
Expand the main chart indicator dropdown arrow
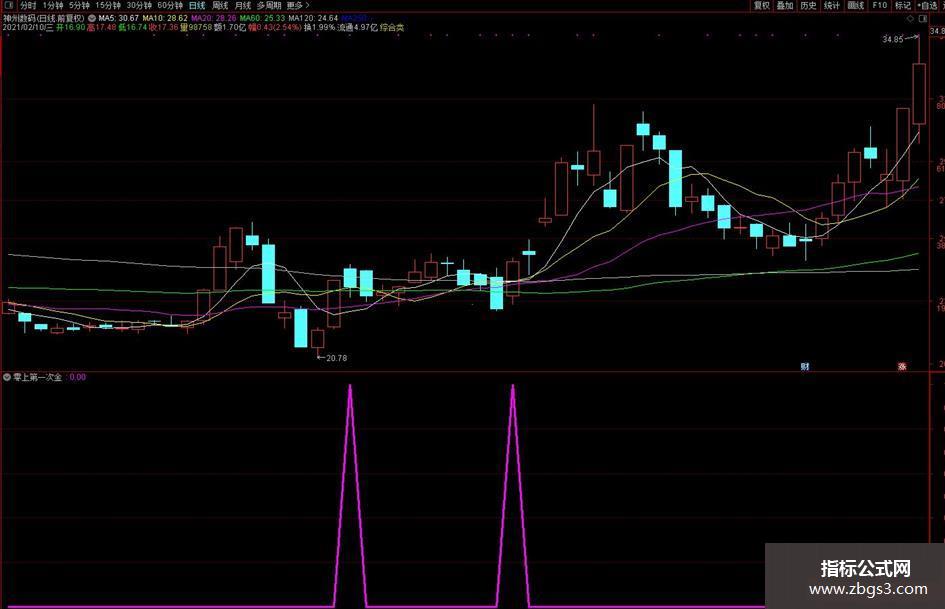tap(92, 19)
